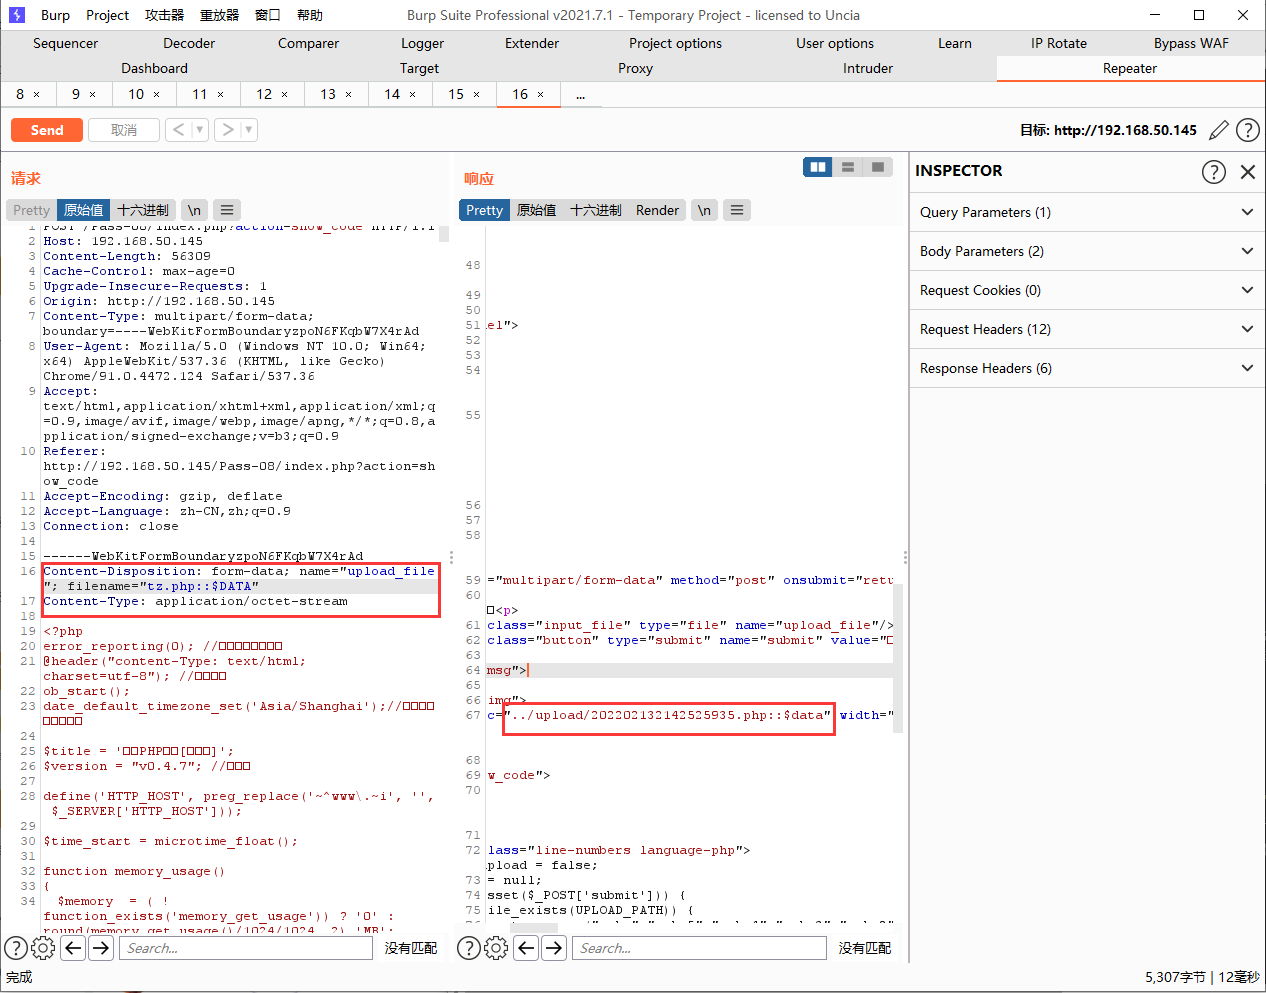
Task: Open the Project options tab
Action: coord(675,43)
